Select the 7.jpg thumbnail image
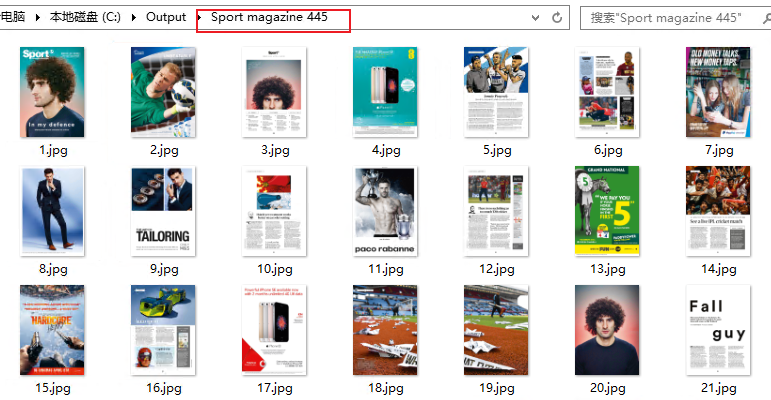The image size is (771, 400). 718,92
